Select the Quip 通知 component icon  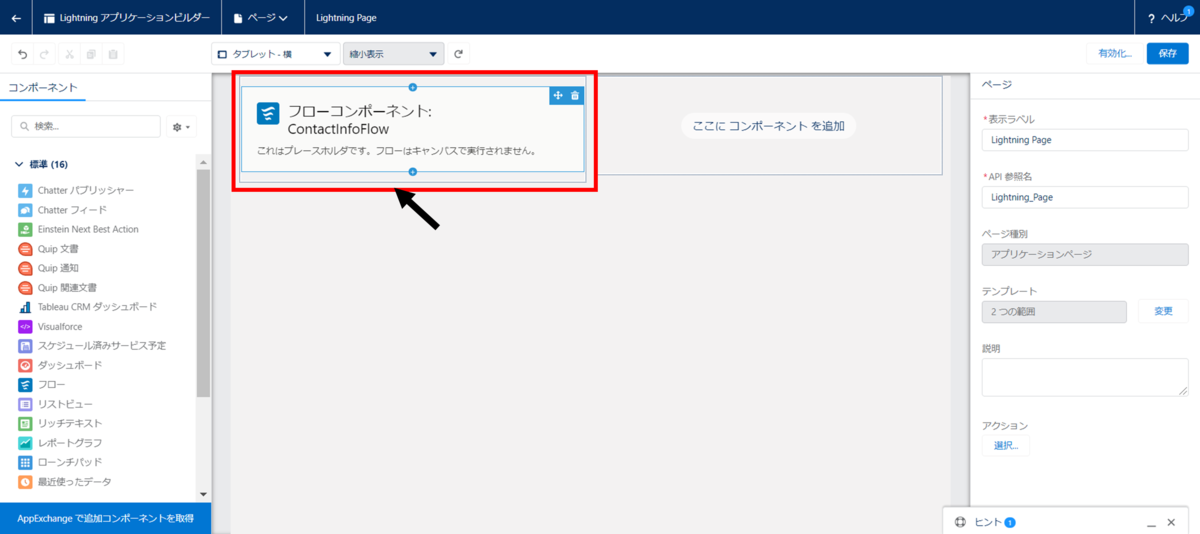click(x=26, y=268)
